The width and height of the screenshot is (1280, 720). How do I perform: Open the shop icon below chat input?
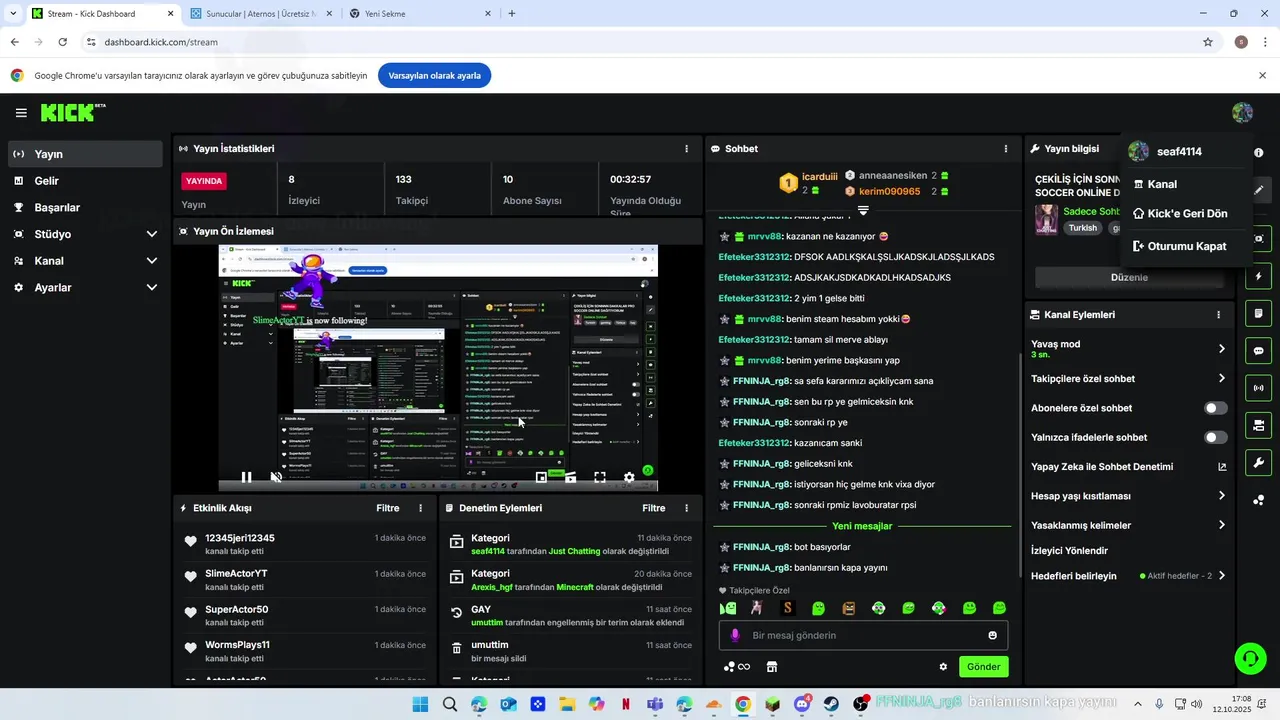(771, 667)
